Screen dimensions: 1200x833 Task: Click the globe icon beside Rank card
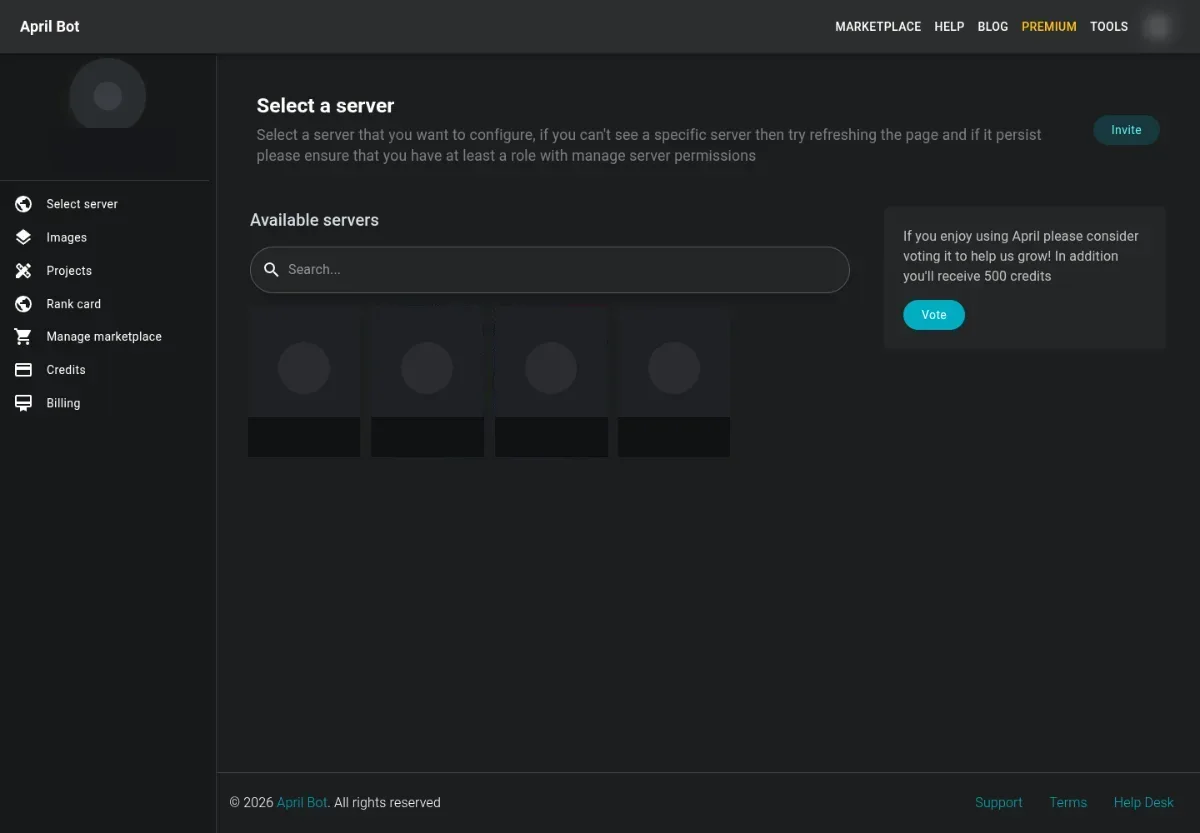tap(24, 304)
